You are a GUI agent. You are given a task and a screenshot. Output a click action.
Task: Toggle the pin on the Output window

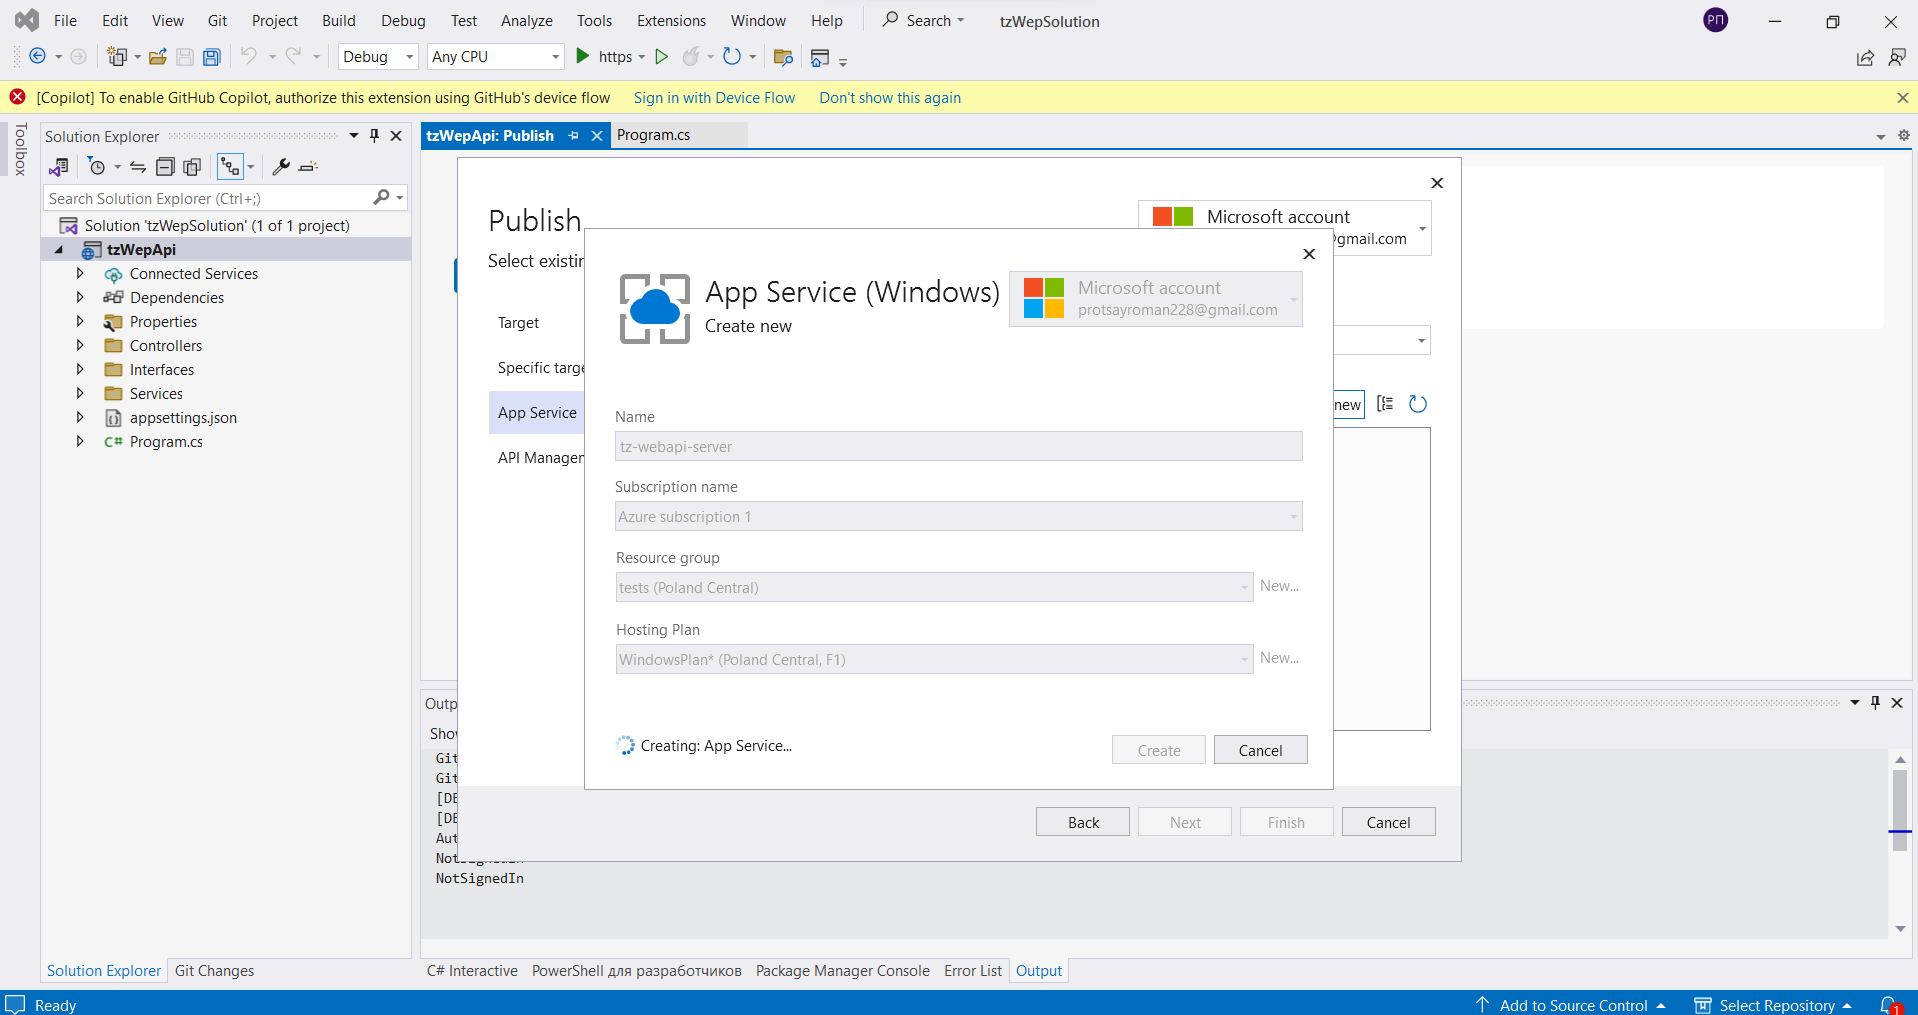(1875, 703)
